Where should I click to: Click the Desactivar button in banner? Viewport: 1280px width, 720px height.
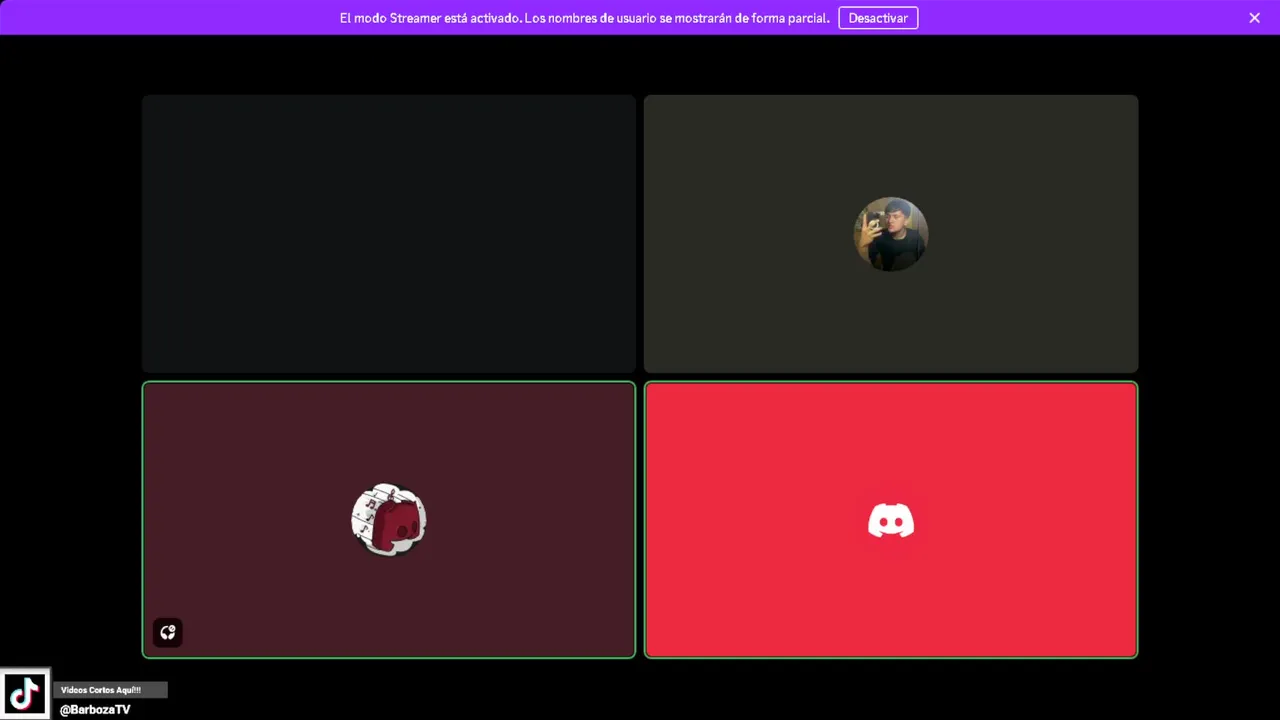pos(878,18)
